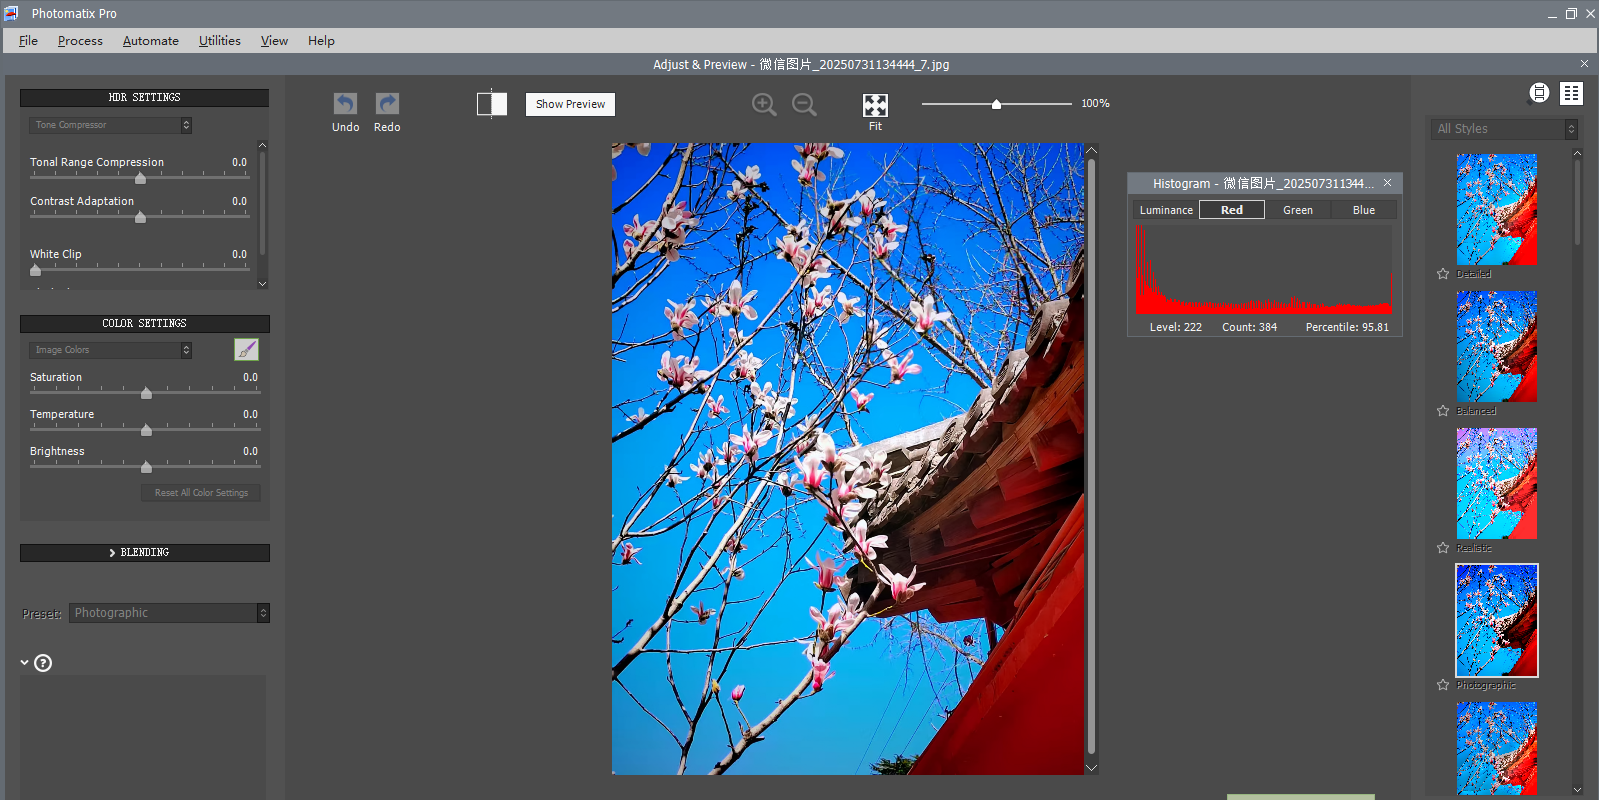Image resolution: width=1599 pixels, height=800 pixels.
Task: Open the All Styles dropdown
Action: coord(1505,129)
